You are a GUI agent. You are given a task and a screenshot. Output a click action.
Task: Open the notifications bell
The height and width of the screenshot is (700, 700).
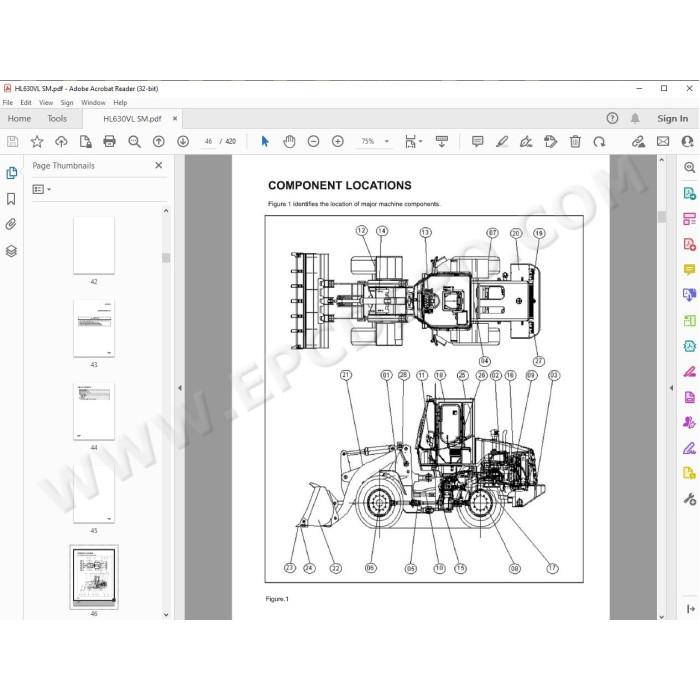click(x=635, y=118)
